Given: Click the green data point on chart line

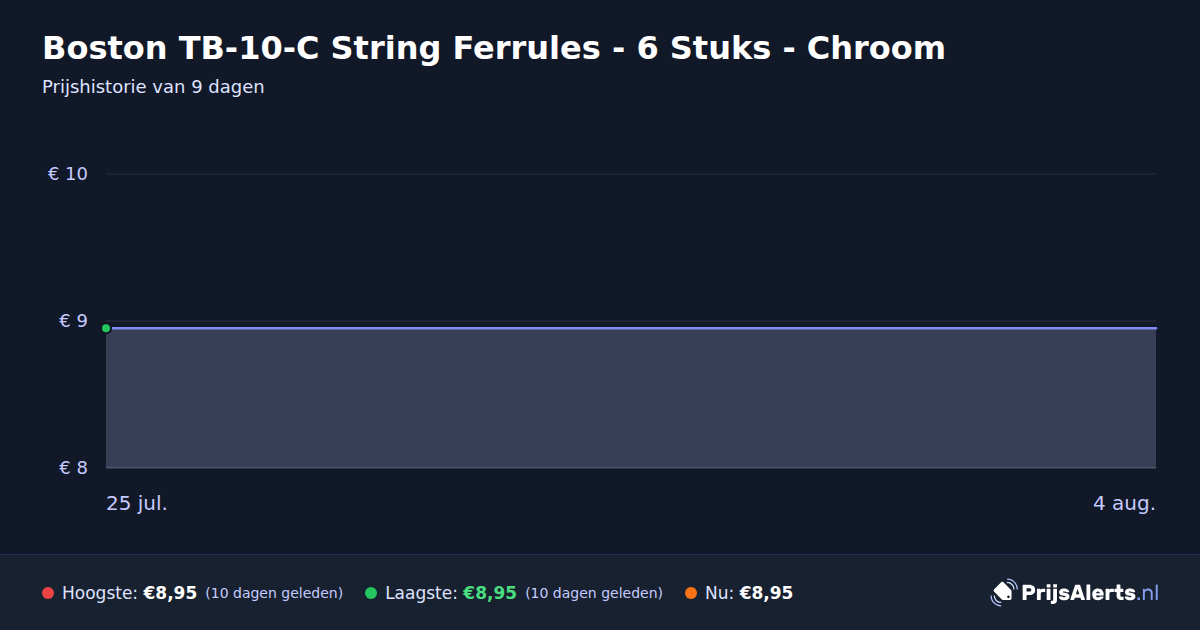Looking at the screenshot, I should point(106,328).
